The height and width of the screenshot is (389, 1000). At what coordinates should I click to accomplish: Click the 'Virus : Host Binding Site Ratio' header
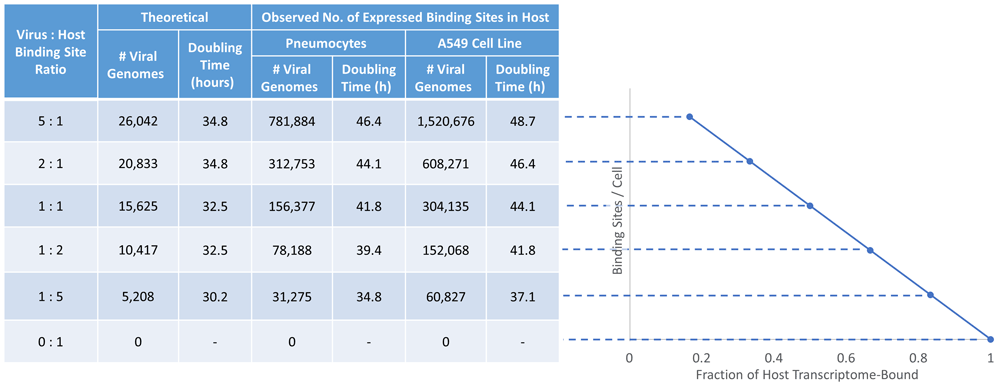(x=51, y=51)
